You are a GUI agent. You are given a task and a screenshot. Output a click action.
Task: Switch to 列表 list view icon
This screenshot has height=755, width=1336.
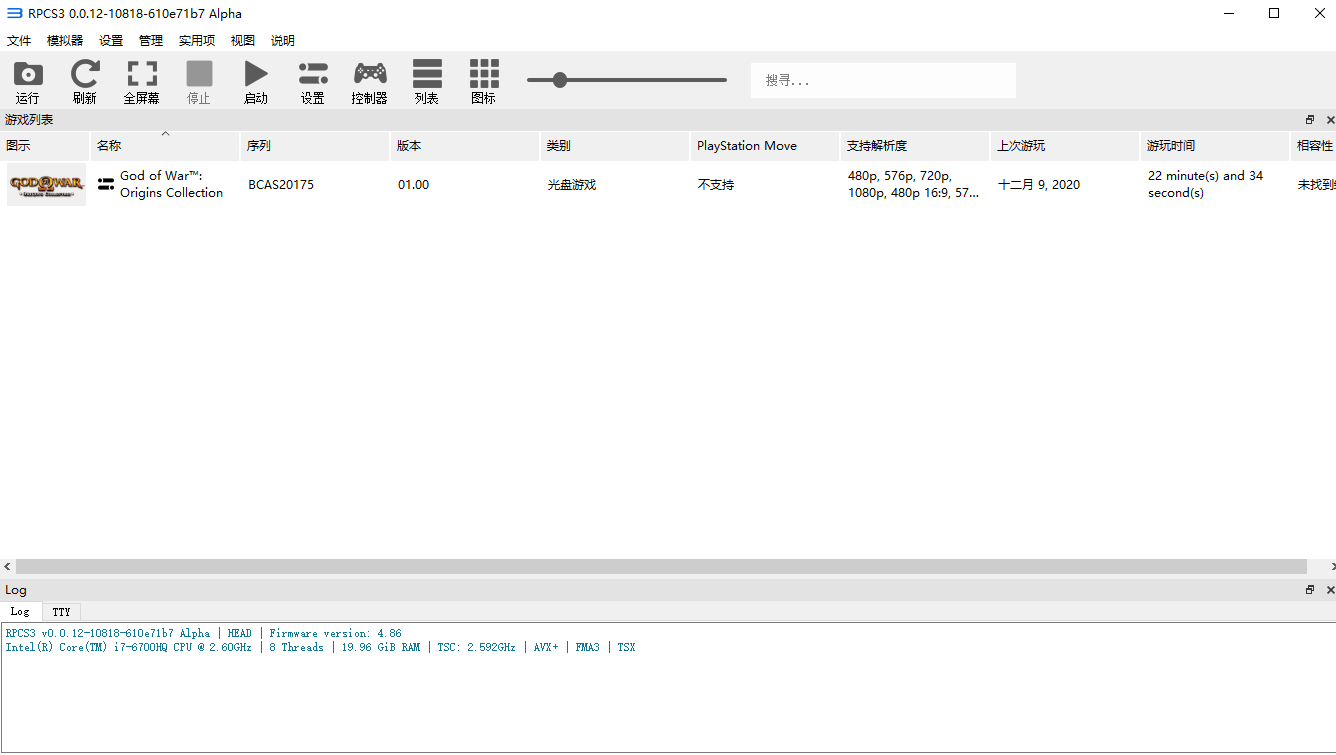(427, 74)
